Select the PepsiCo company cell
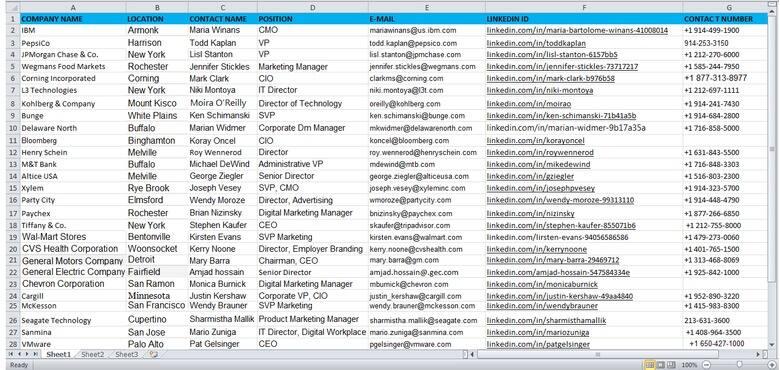Screen dimensions: 780x370 point(73,43)
